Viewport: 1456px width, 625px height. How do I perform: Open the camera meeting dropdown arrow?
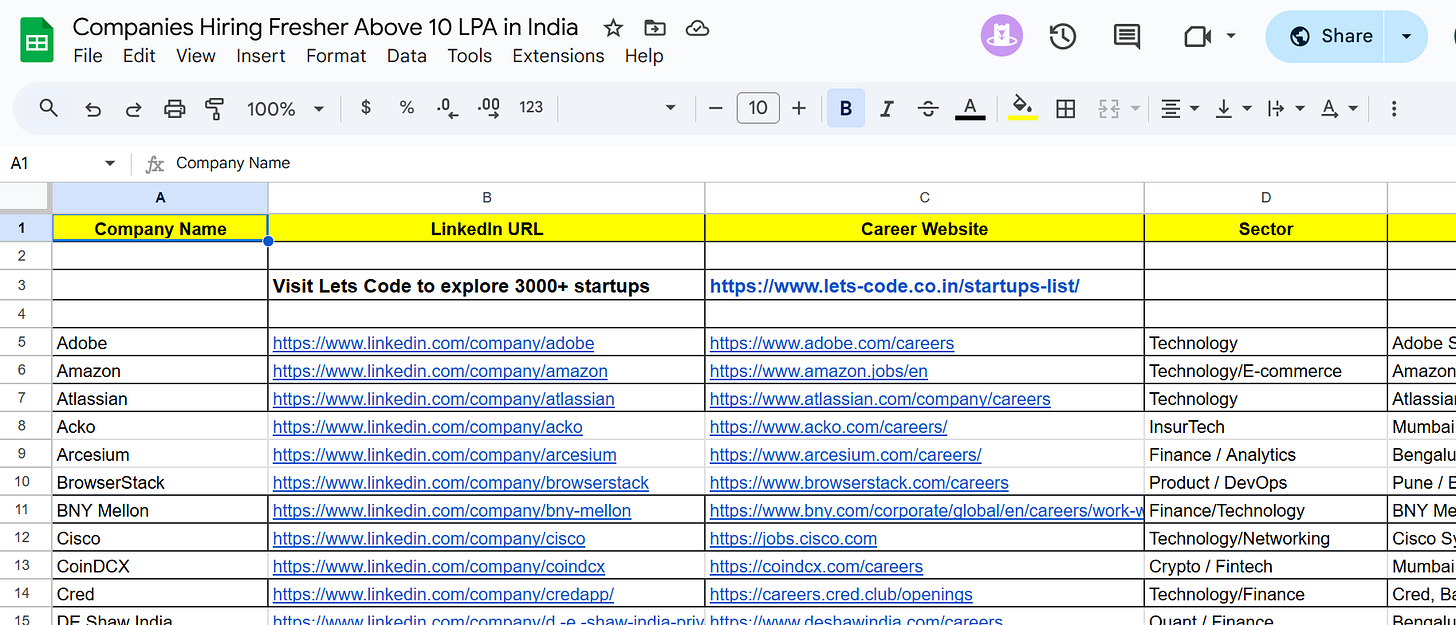click(1231, 36)
